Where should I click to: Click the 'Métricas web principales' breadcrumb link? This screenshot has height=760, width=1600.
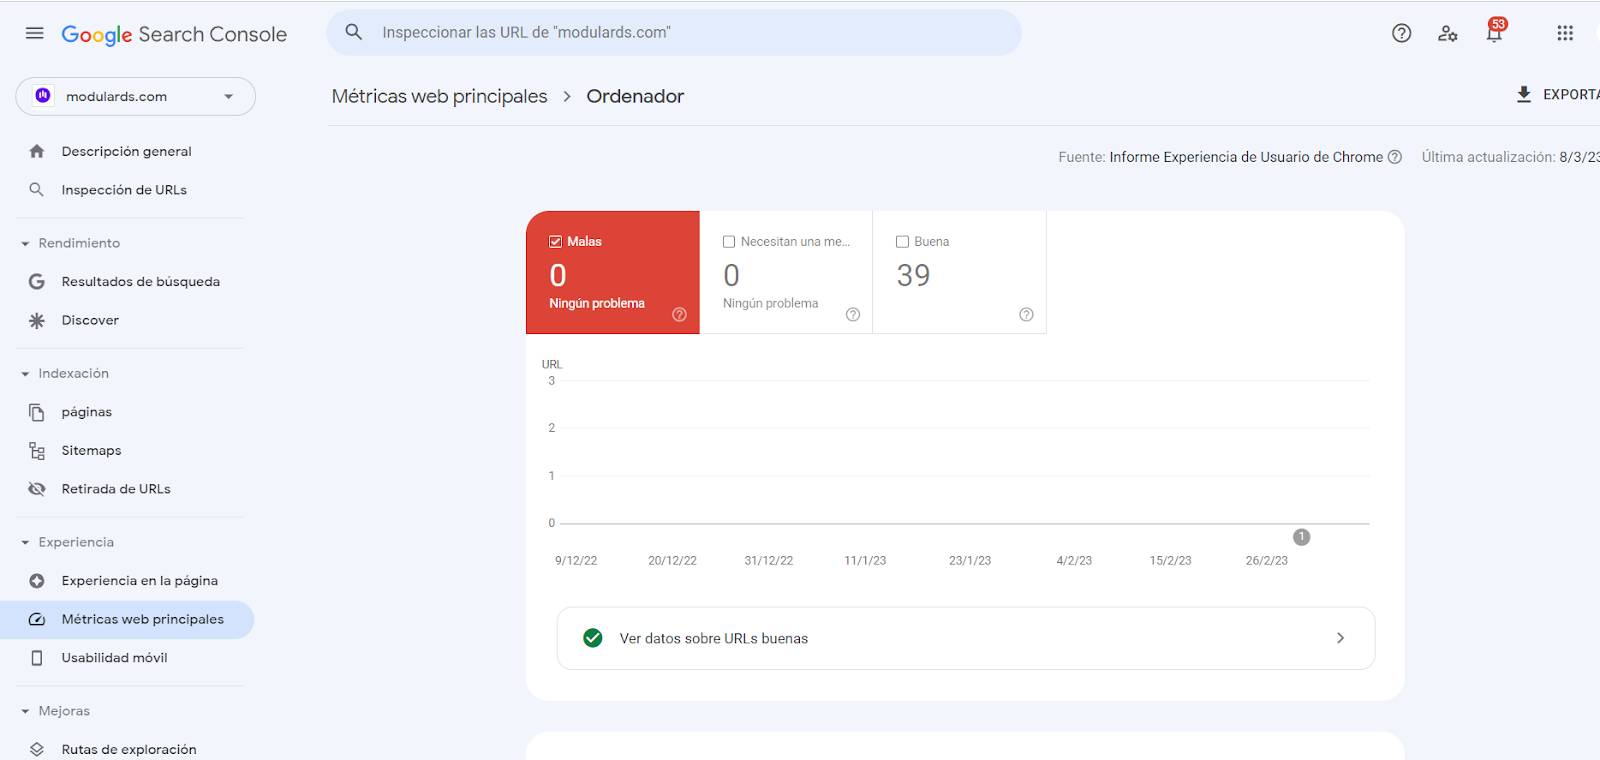click(x=439, y=96)
